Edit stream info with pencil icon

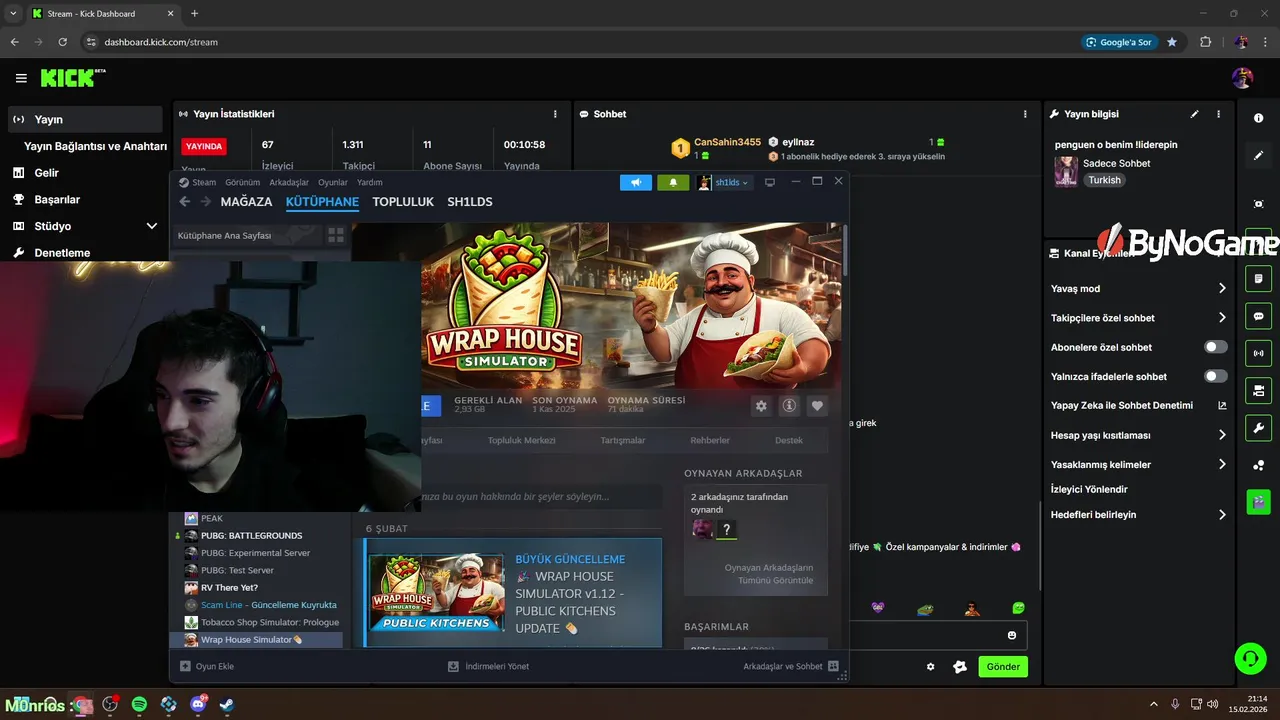pyautogui.click(x=1194, y=114)
